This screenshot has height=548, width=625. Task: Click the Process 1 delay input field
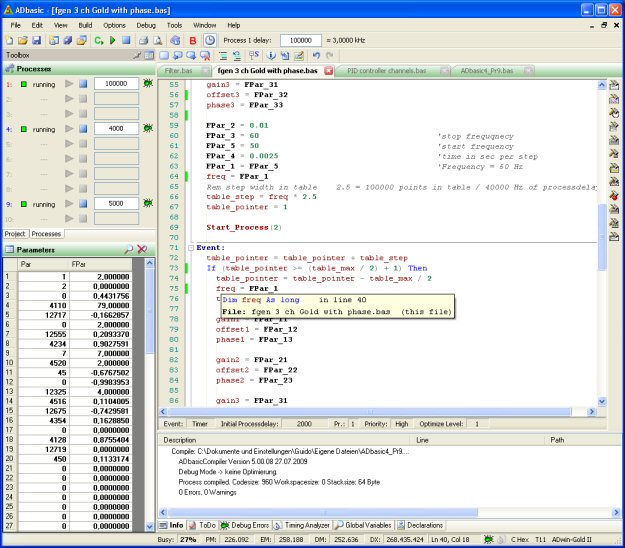300,40
